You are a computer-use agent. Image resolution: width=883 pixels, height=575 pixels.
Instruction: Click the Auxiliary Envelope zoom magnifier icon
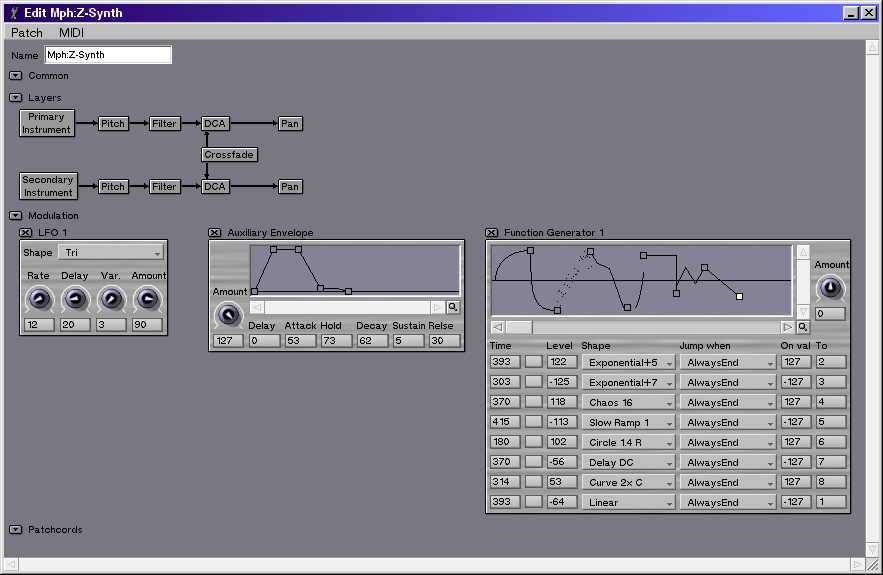point(453,308)
